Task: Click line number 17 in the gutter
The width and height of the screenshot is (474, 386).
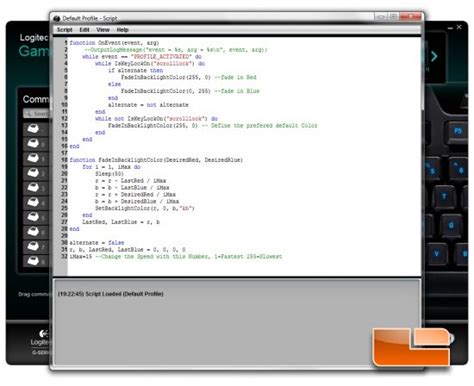Action: tap(64, 153)
